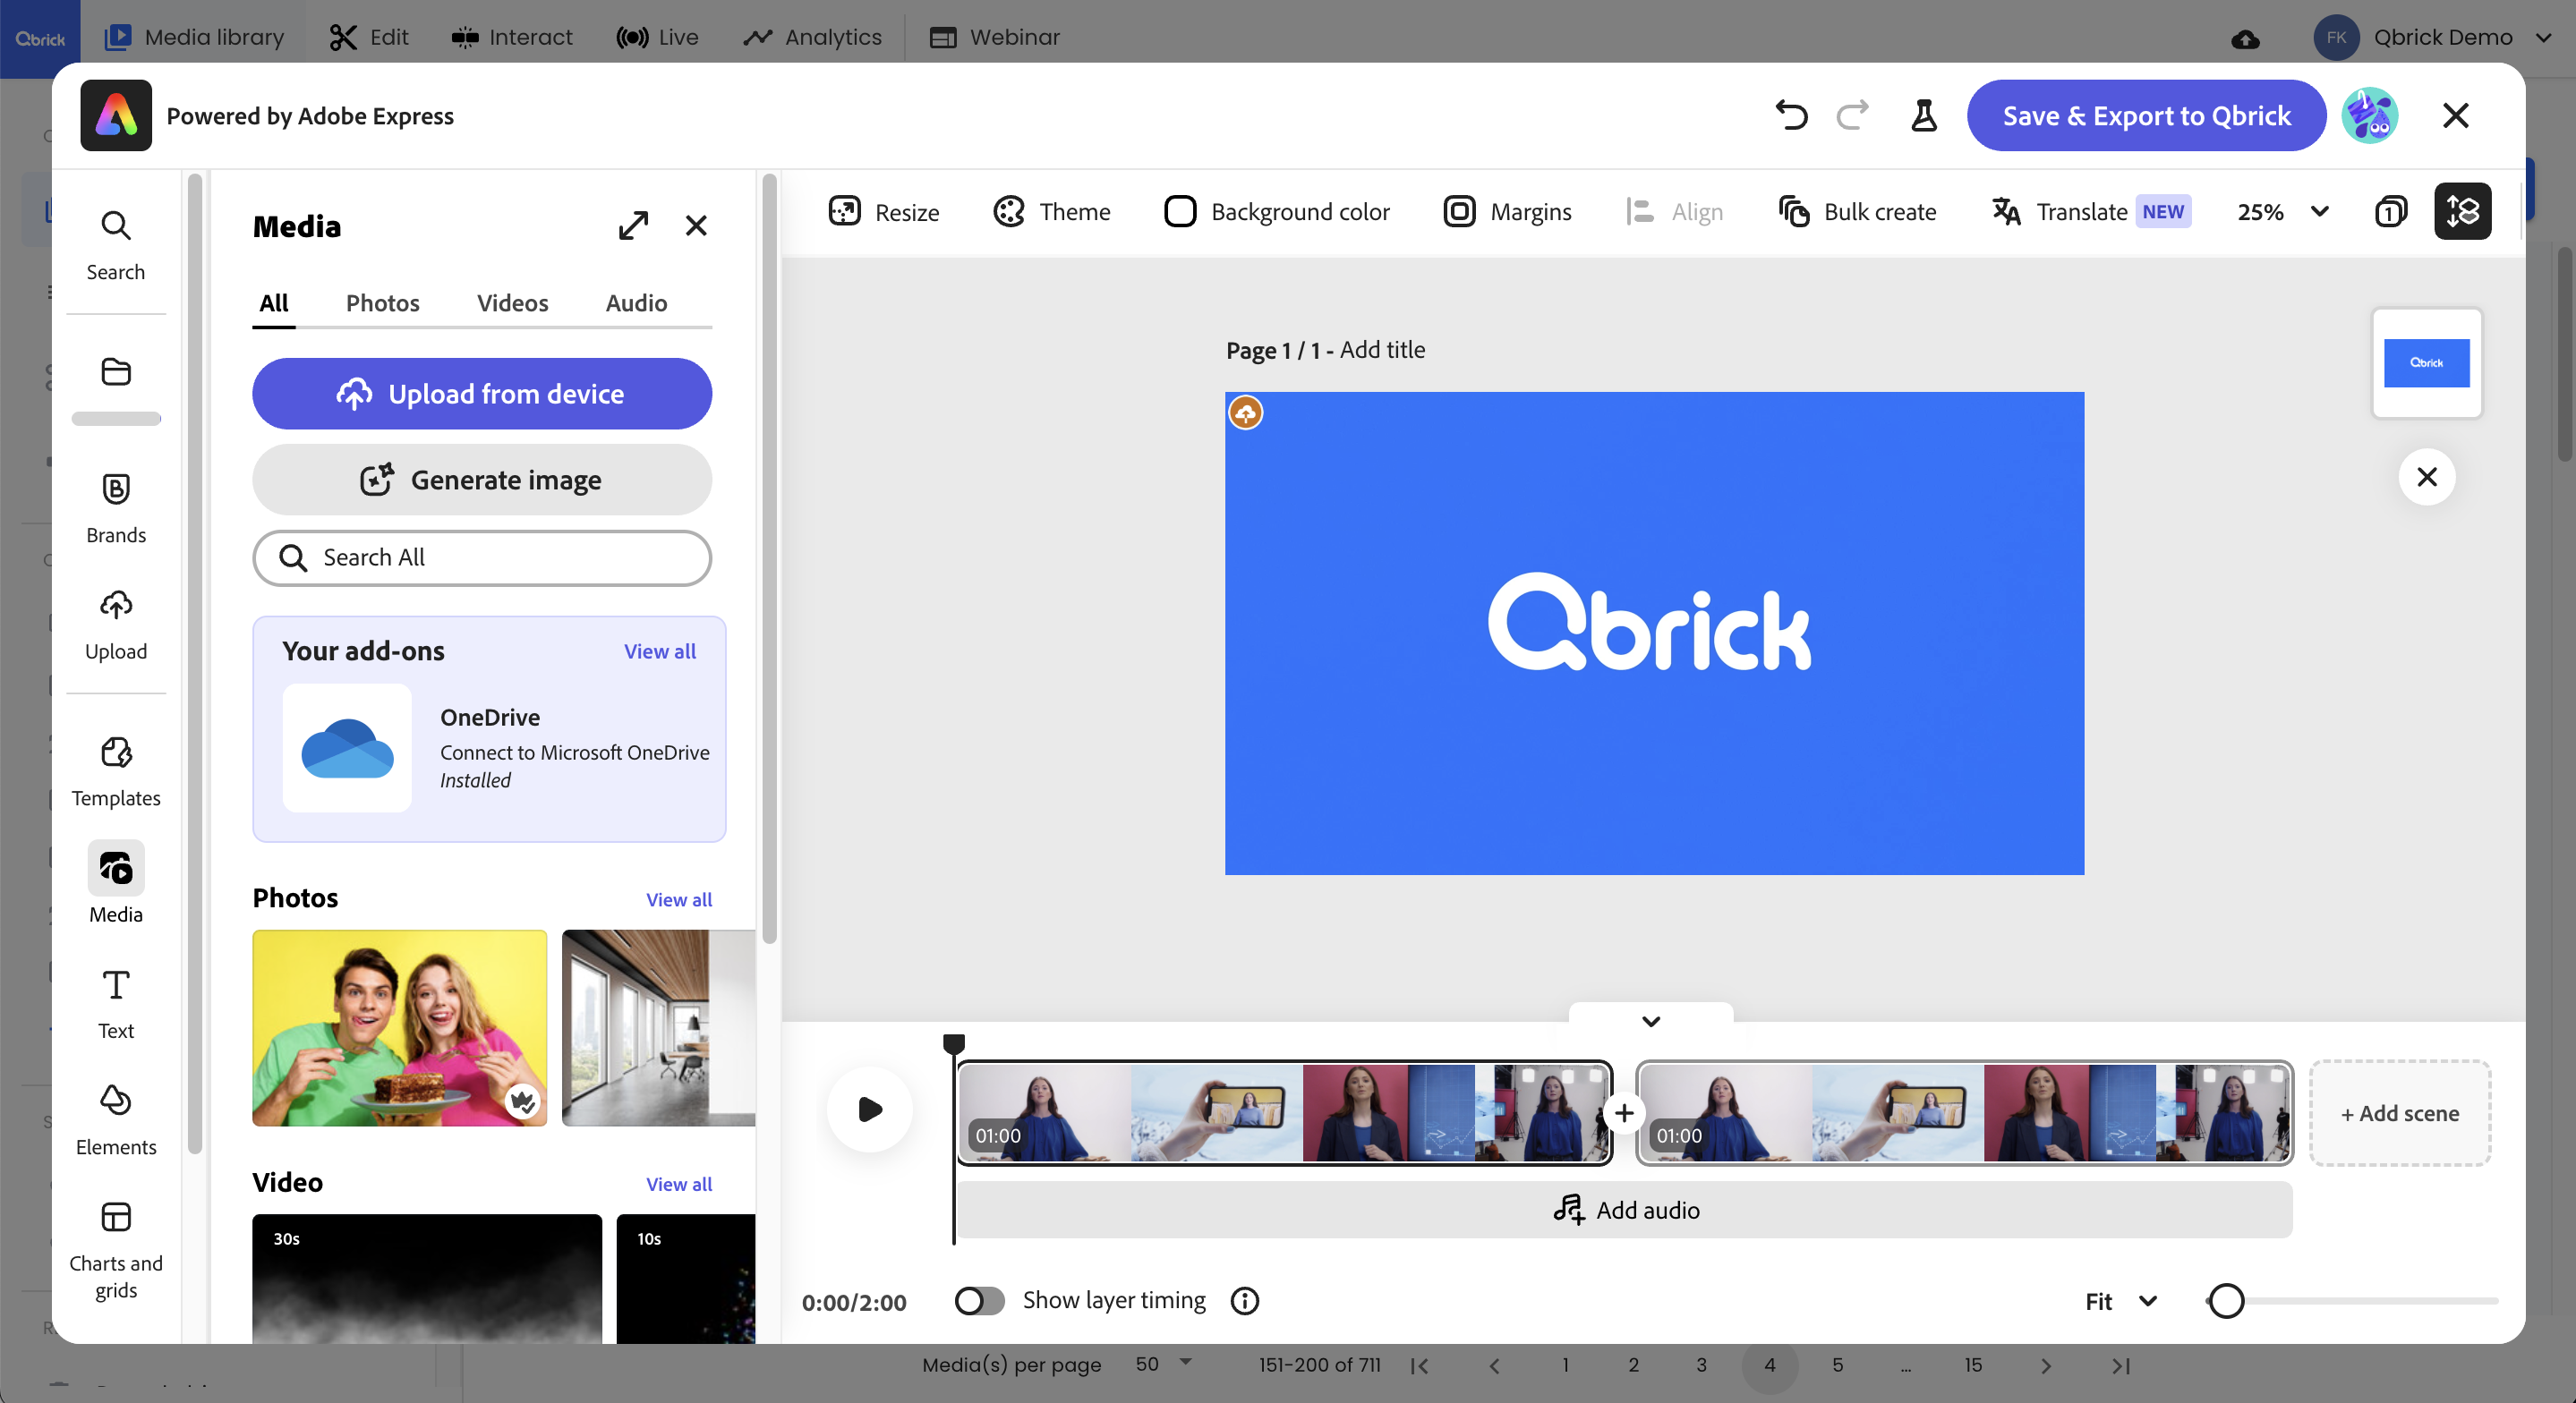Open Bulk create tool
Image resolution: width=2576 pixels, height=1403 pixels.
[x=1858, y=212]
